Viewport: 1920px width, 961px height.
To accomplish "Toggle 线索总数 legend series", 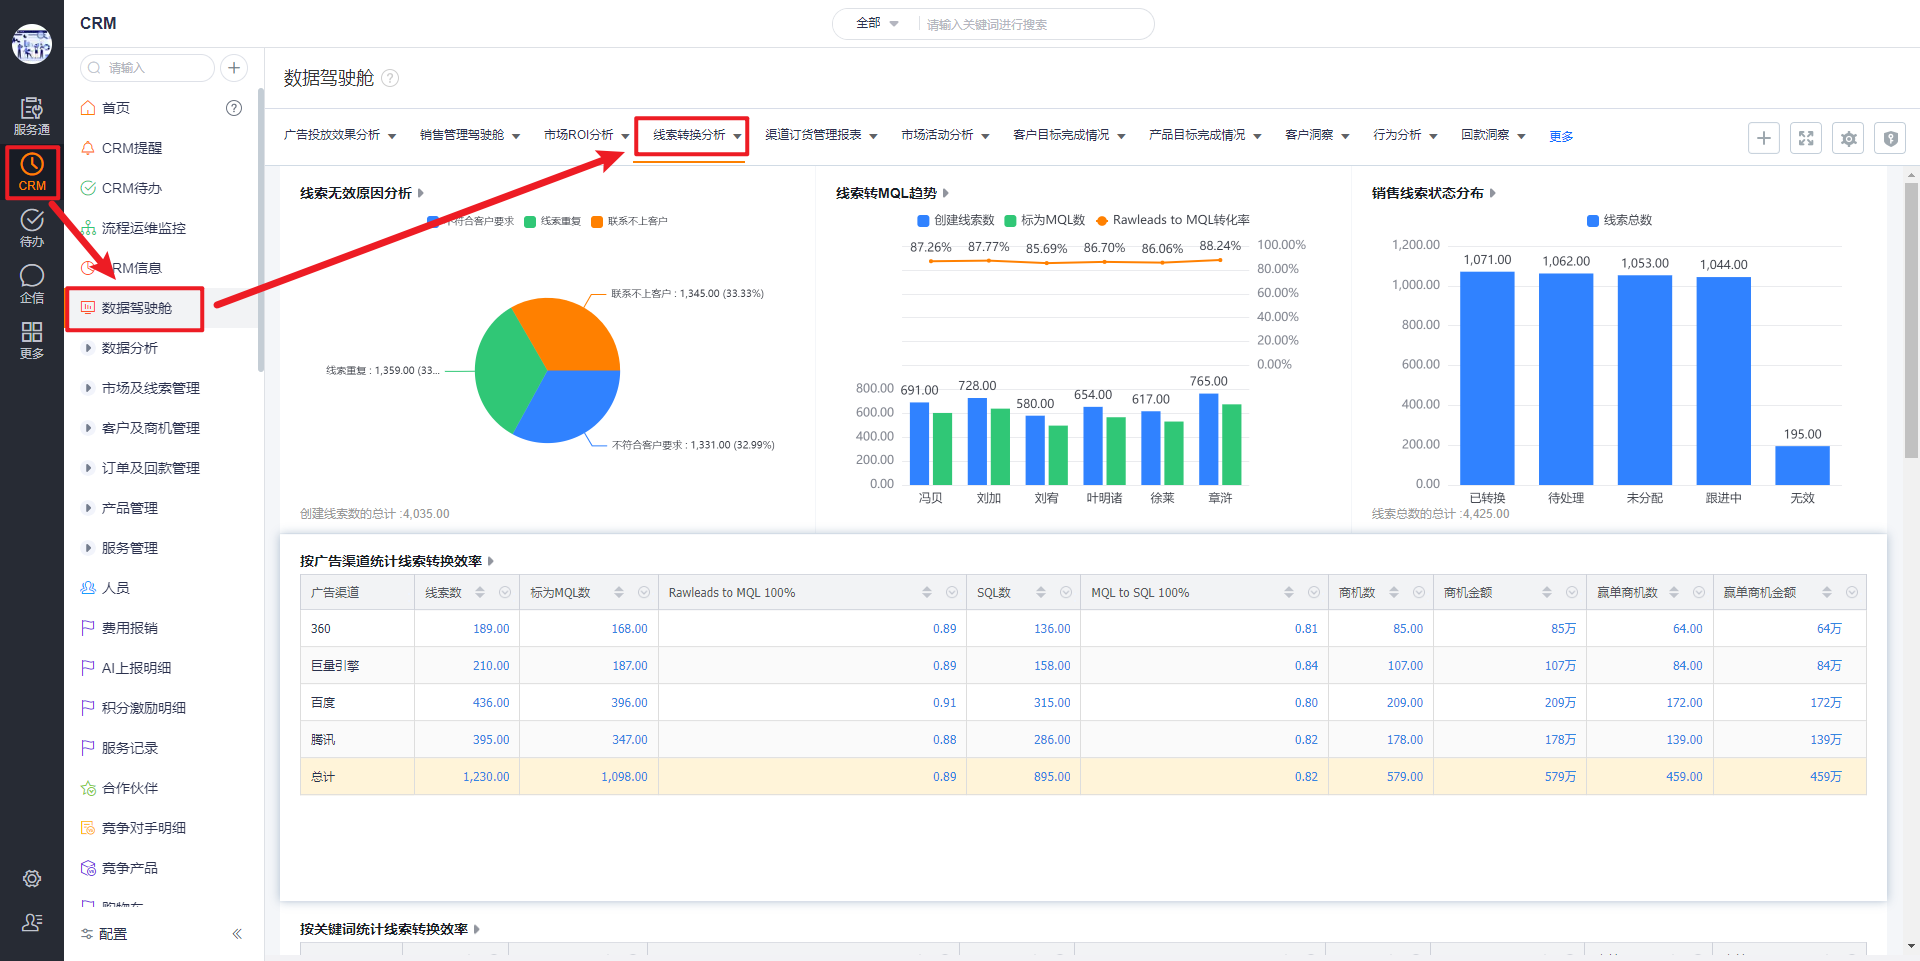I will coord(1620,220).
